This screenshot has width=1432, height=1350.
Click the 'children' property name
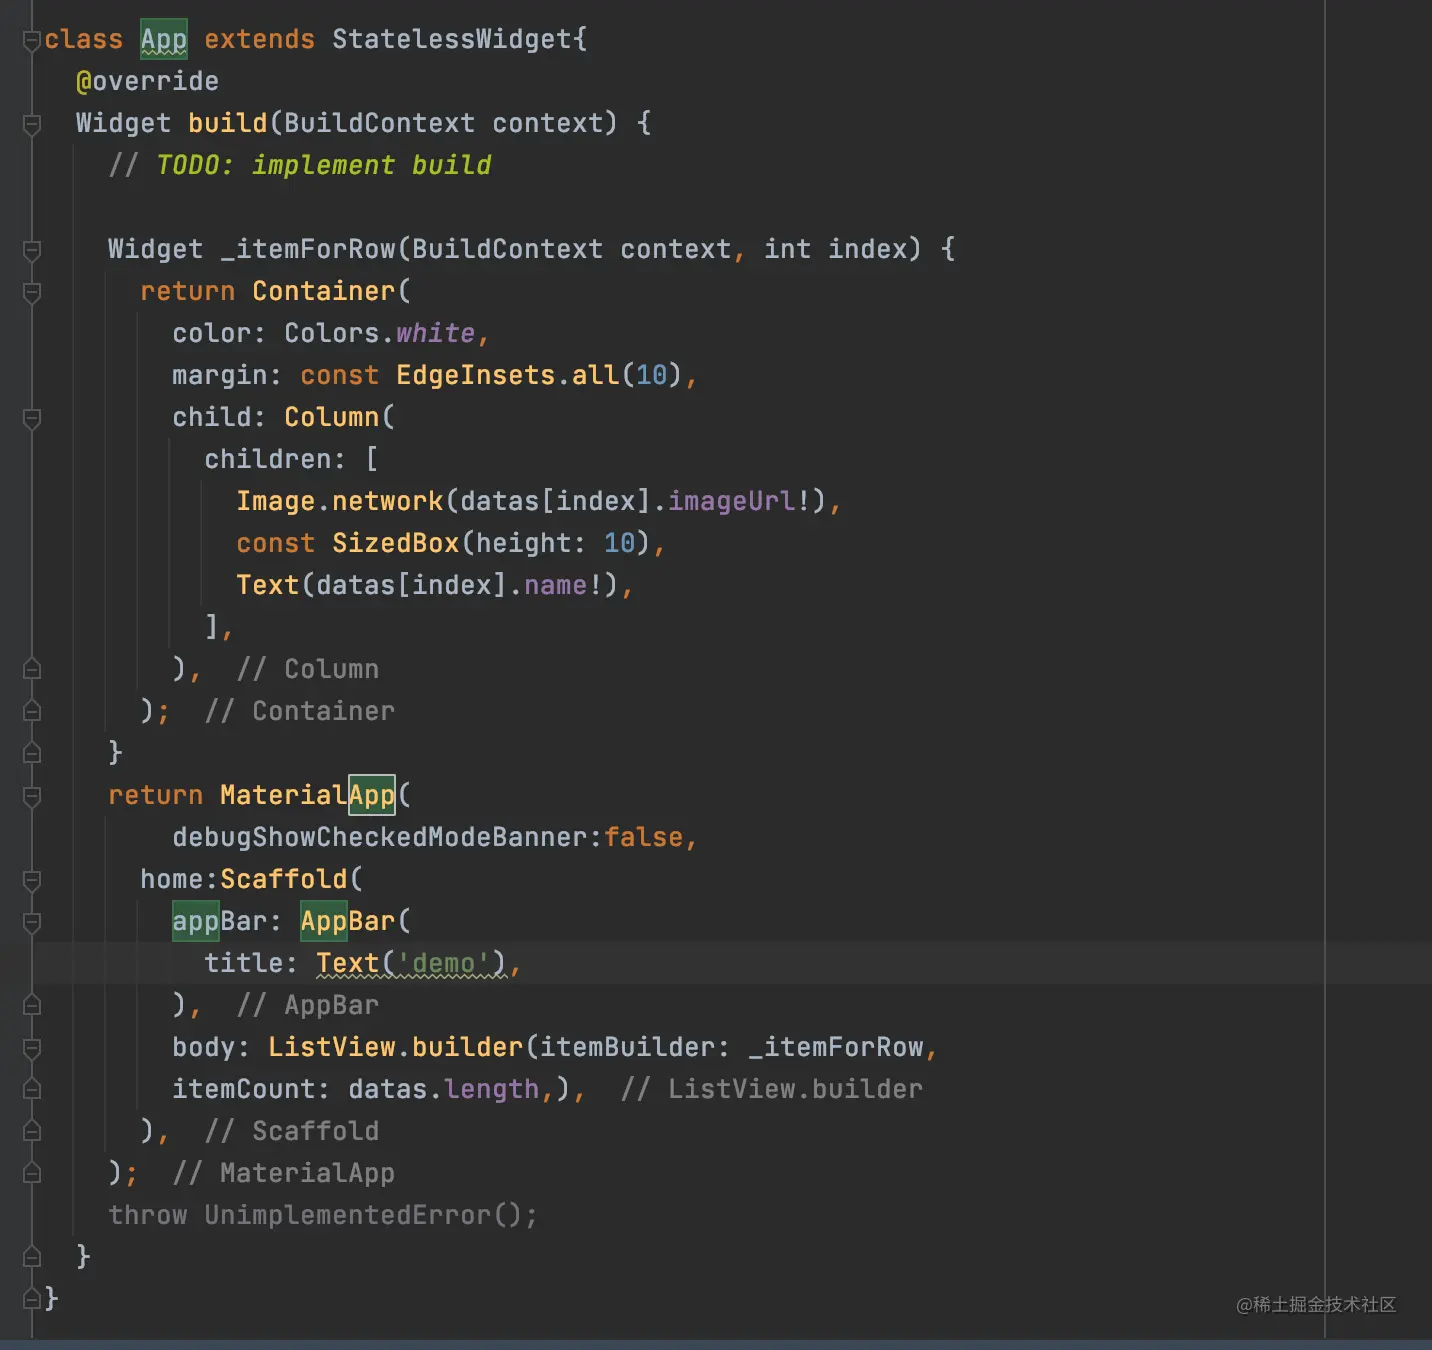click(x=268, y=460)
